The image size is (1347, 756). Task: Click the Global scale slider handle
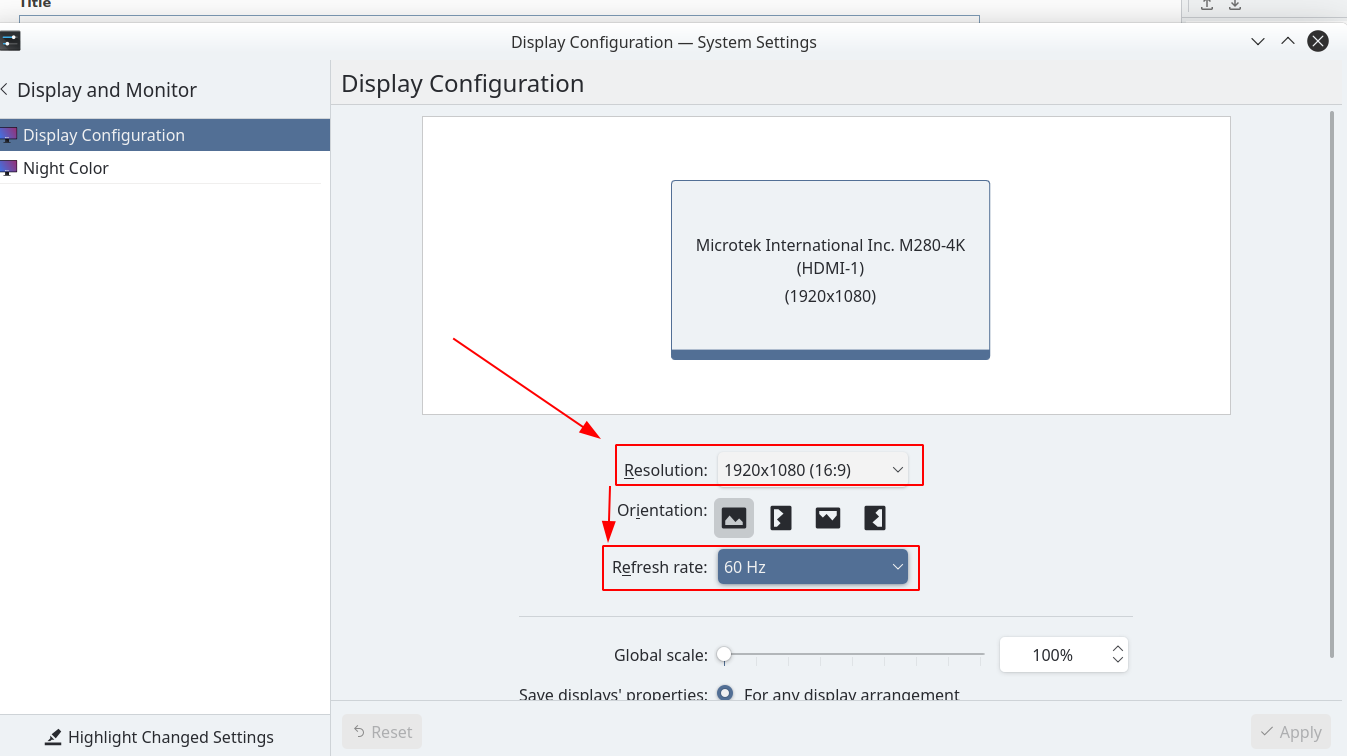pyautogui.click(x=724, y=655)
